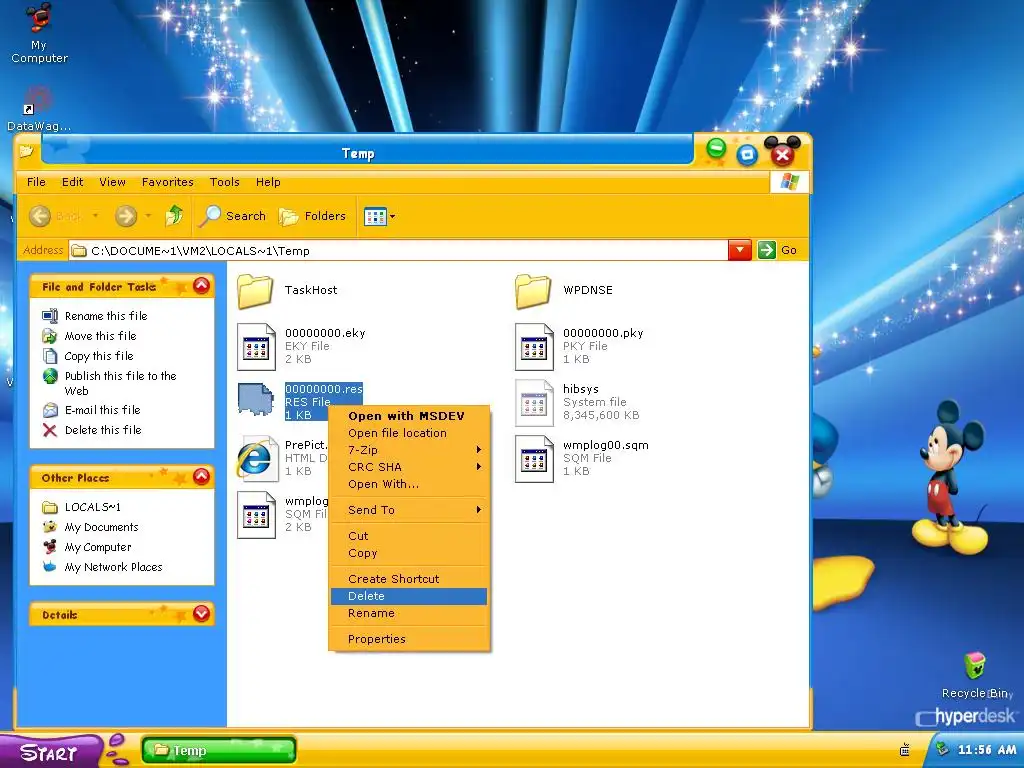The width and height of the screenshot is (1024, 768).
Task: Collapse the Other Places panel
Action: click(201, 477)
